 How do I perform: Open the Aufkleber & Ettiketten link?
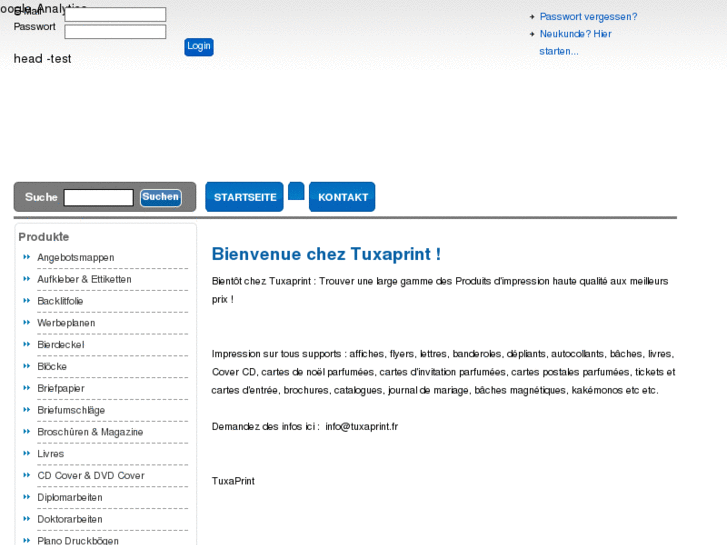84,279
